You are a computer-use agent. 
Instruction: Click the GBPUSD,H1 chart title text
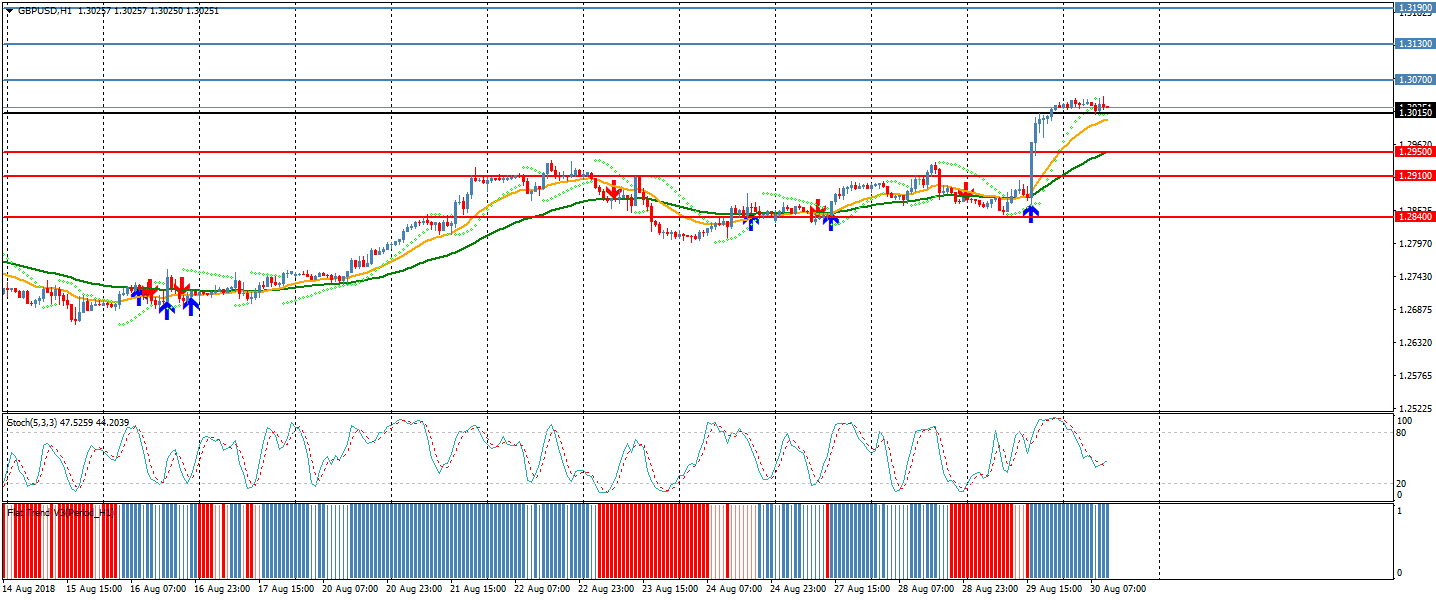tap(48, 10)
